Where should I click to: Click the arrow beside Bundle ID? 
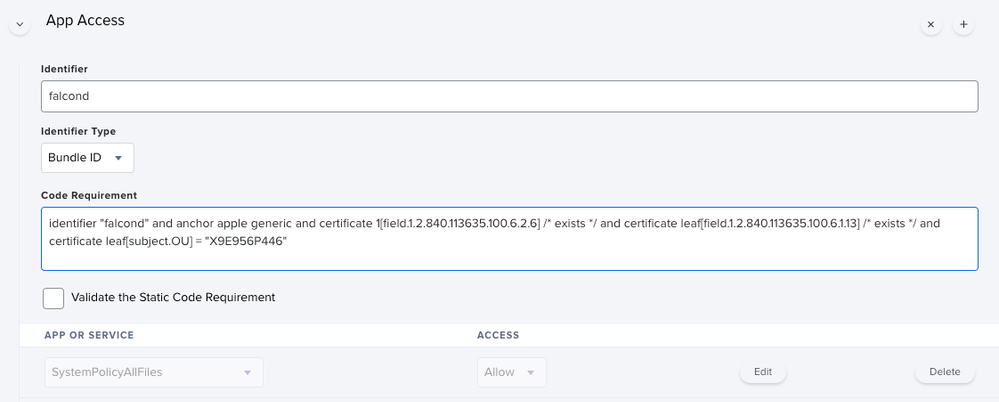pos(118,158)
